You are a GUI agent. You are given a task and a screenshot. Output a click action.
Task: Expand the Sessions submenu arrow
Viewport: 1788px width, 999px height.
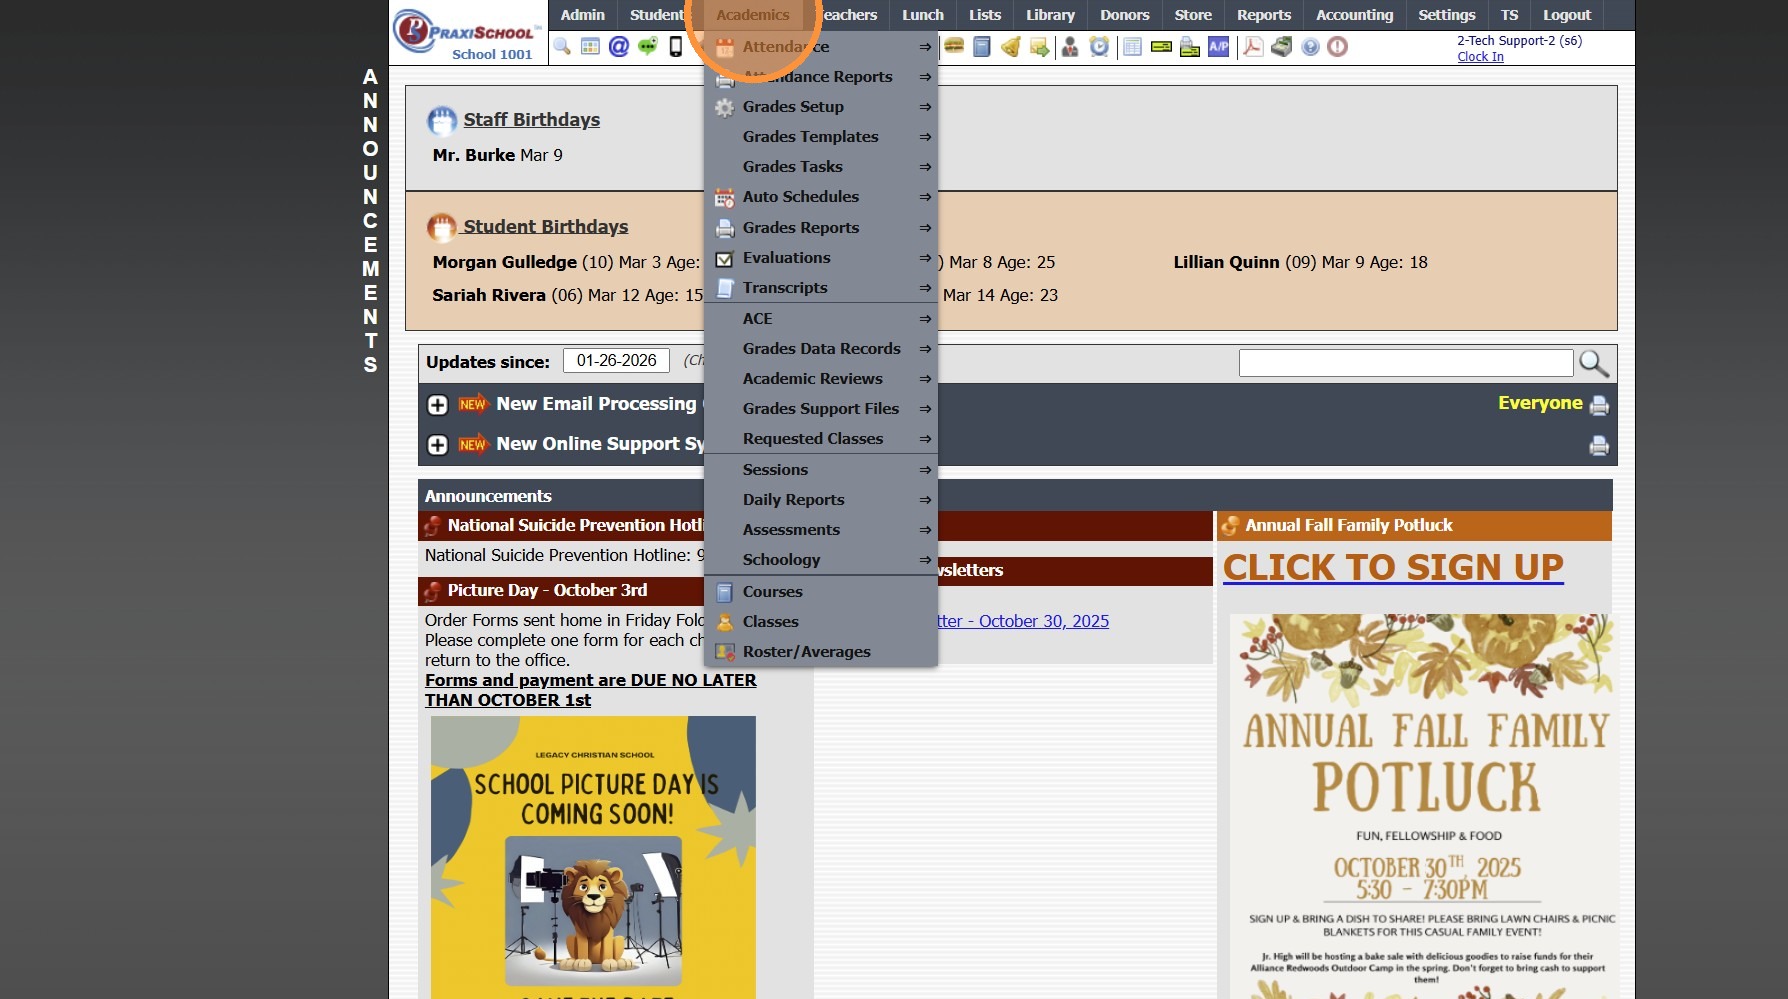[x=925, y=470]
